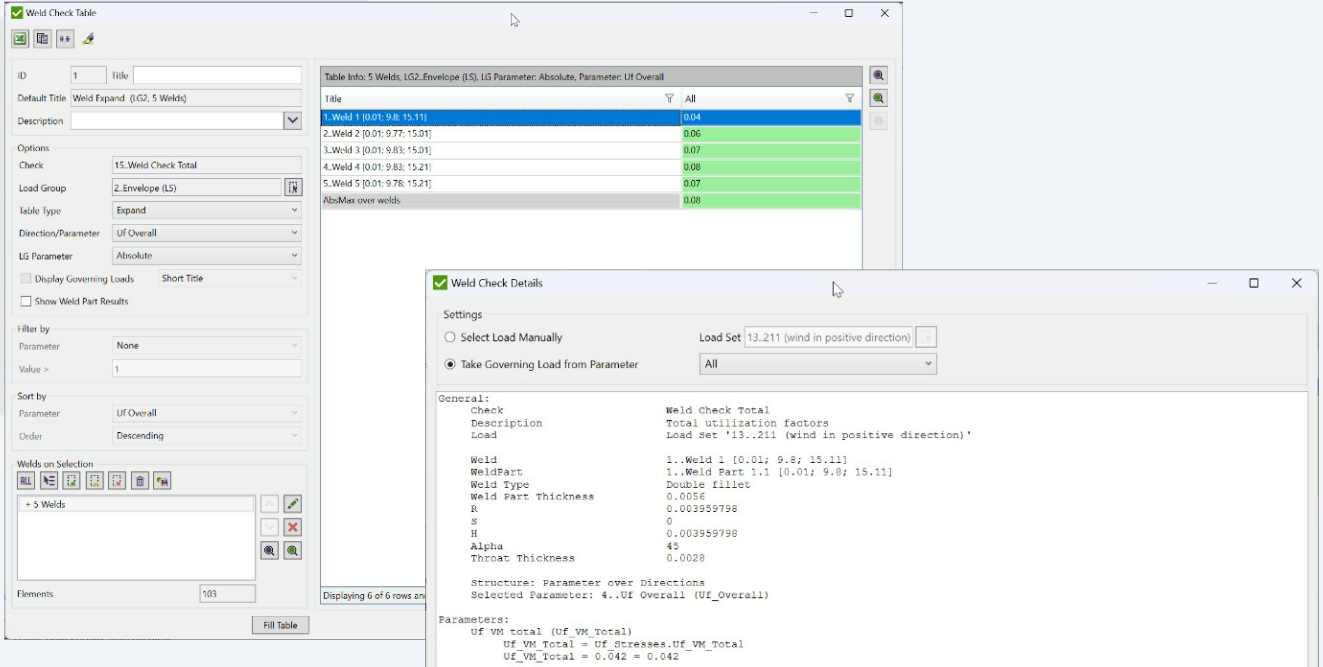Click the green magnifier beside results table
Screen dimensions: 1323x667
[x=879, y=98]
